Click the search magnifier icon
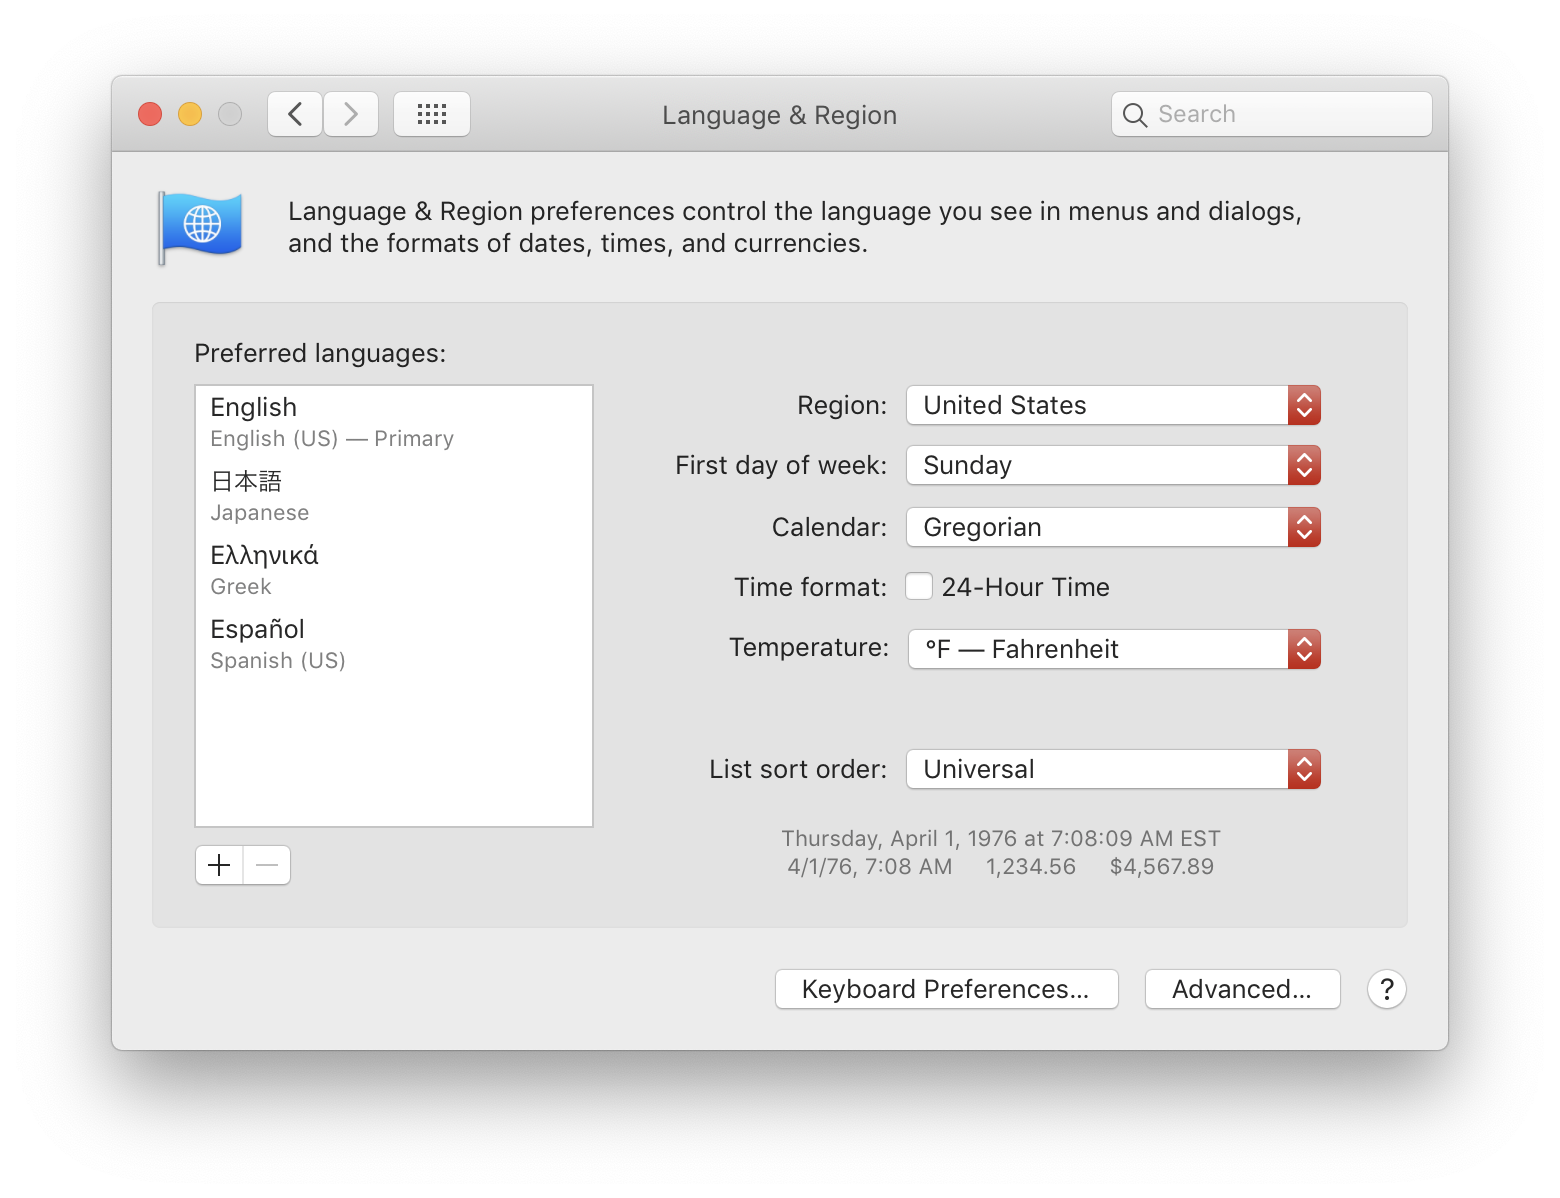The width and height of the screenshot is (1560, 1198). tap(1134, 114)
